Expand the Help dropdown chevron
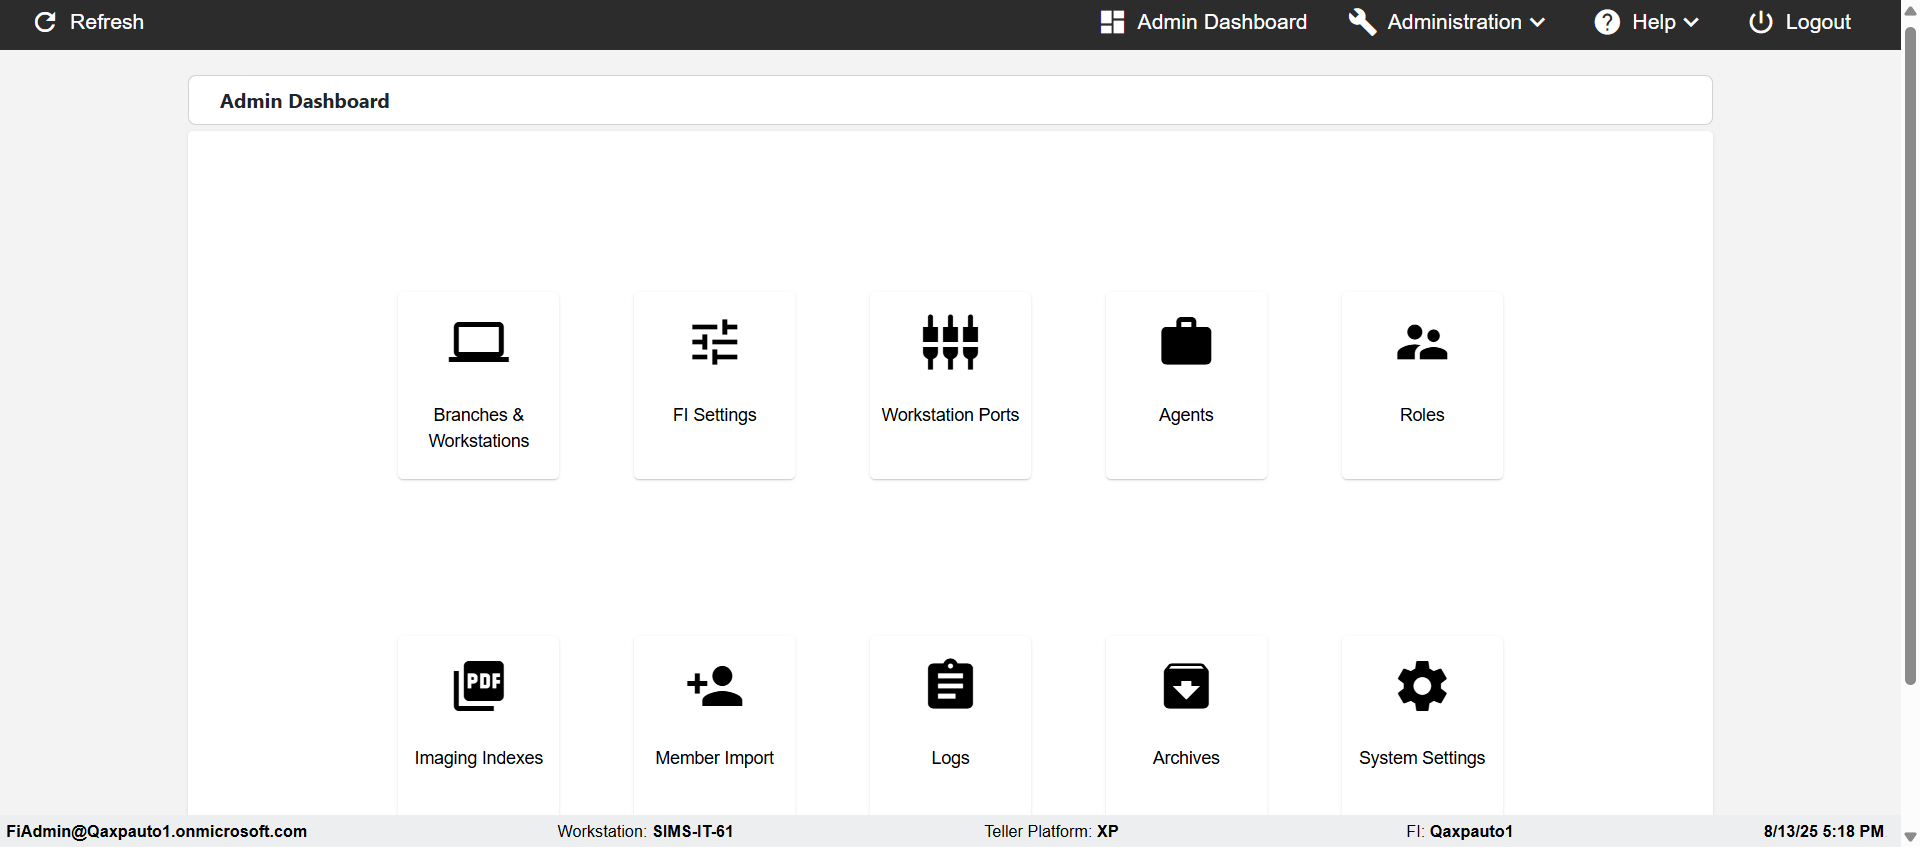The width and height of the screenshot is (1920, 847). point(1691,23)
